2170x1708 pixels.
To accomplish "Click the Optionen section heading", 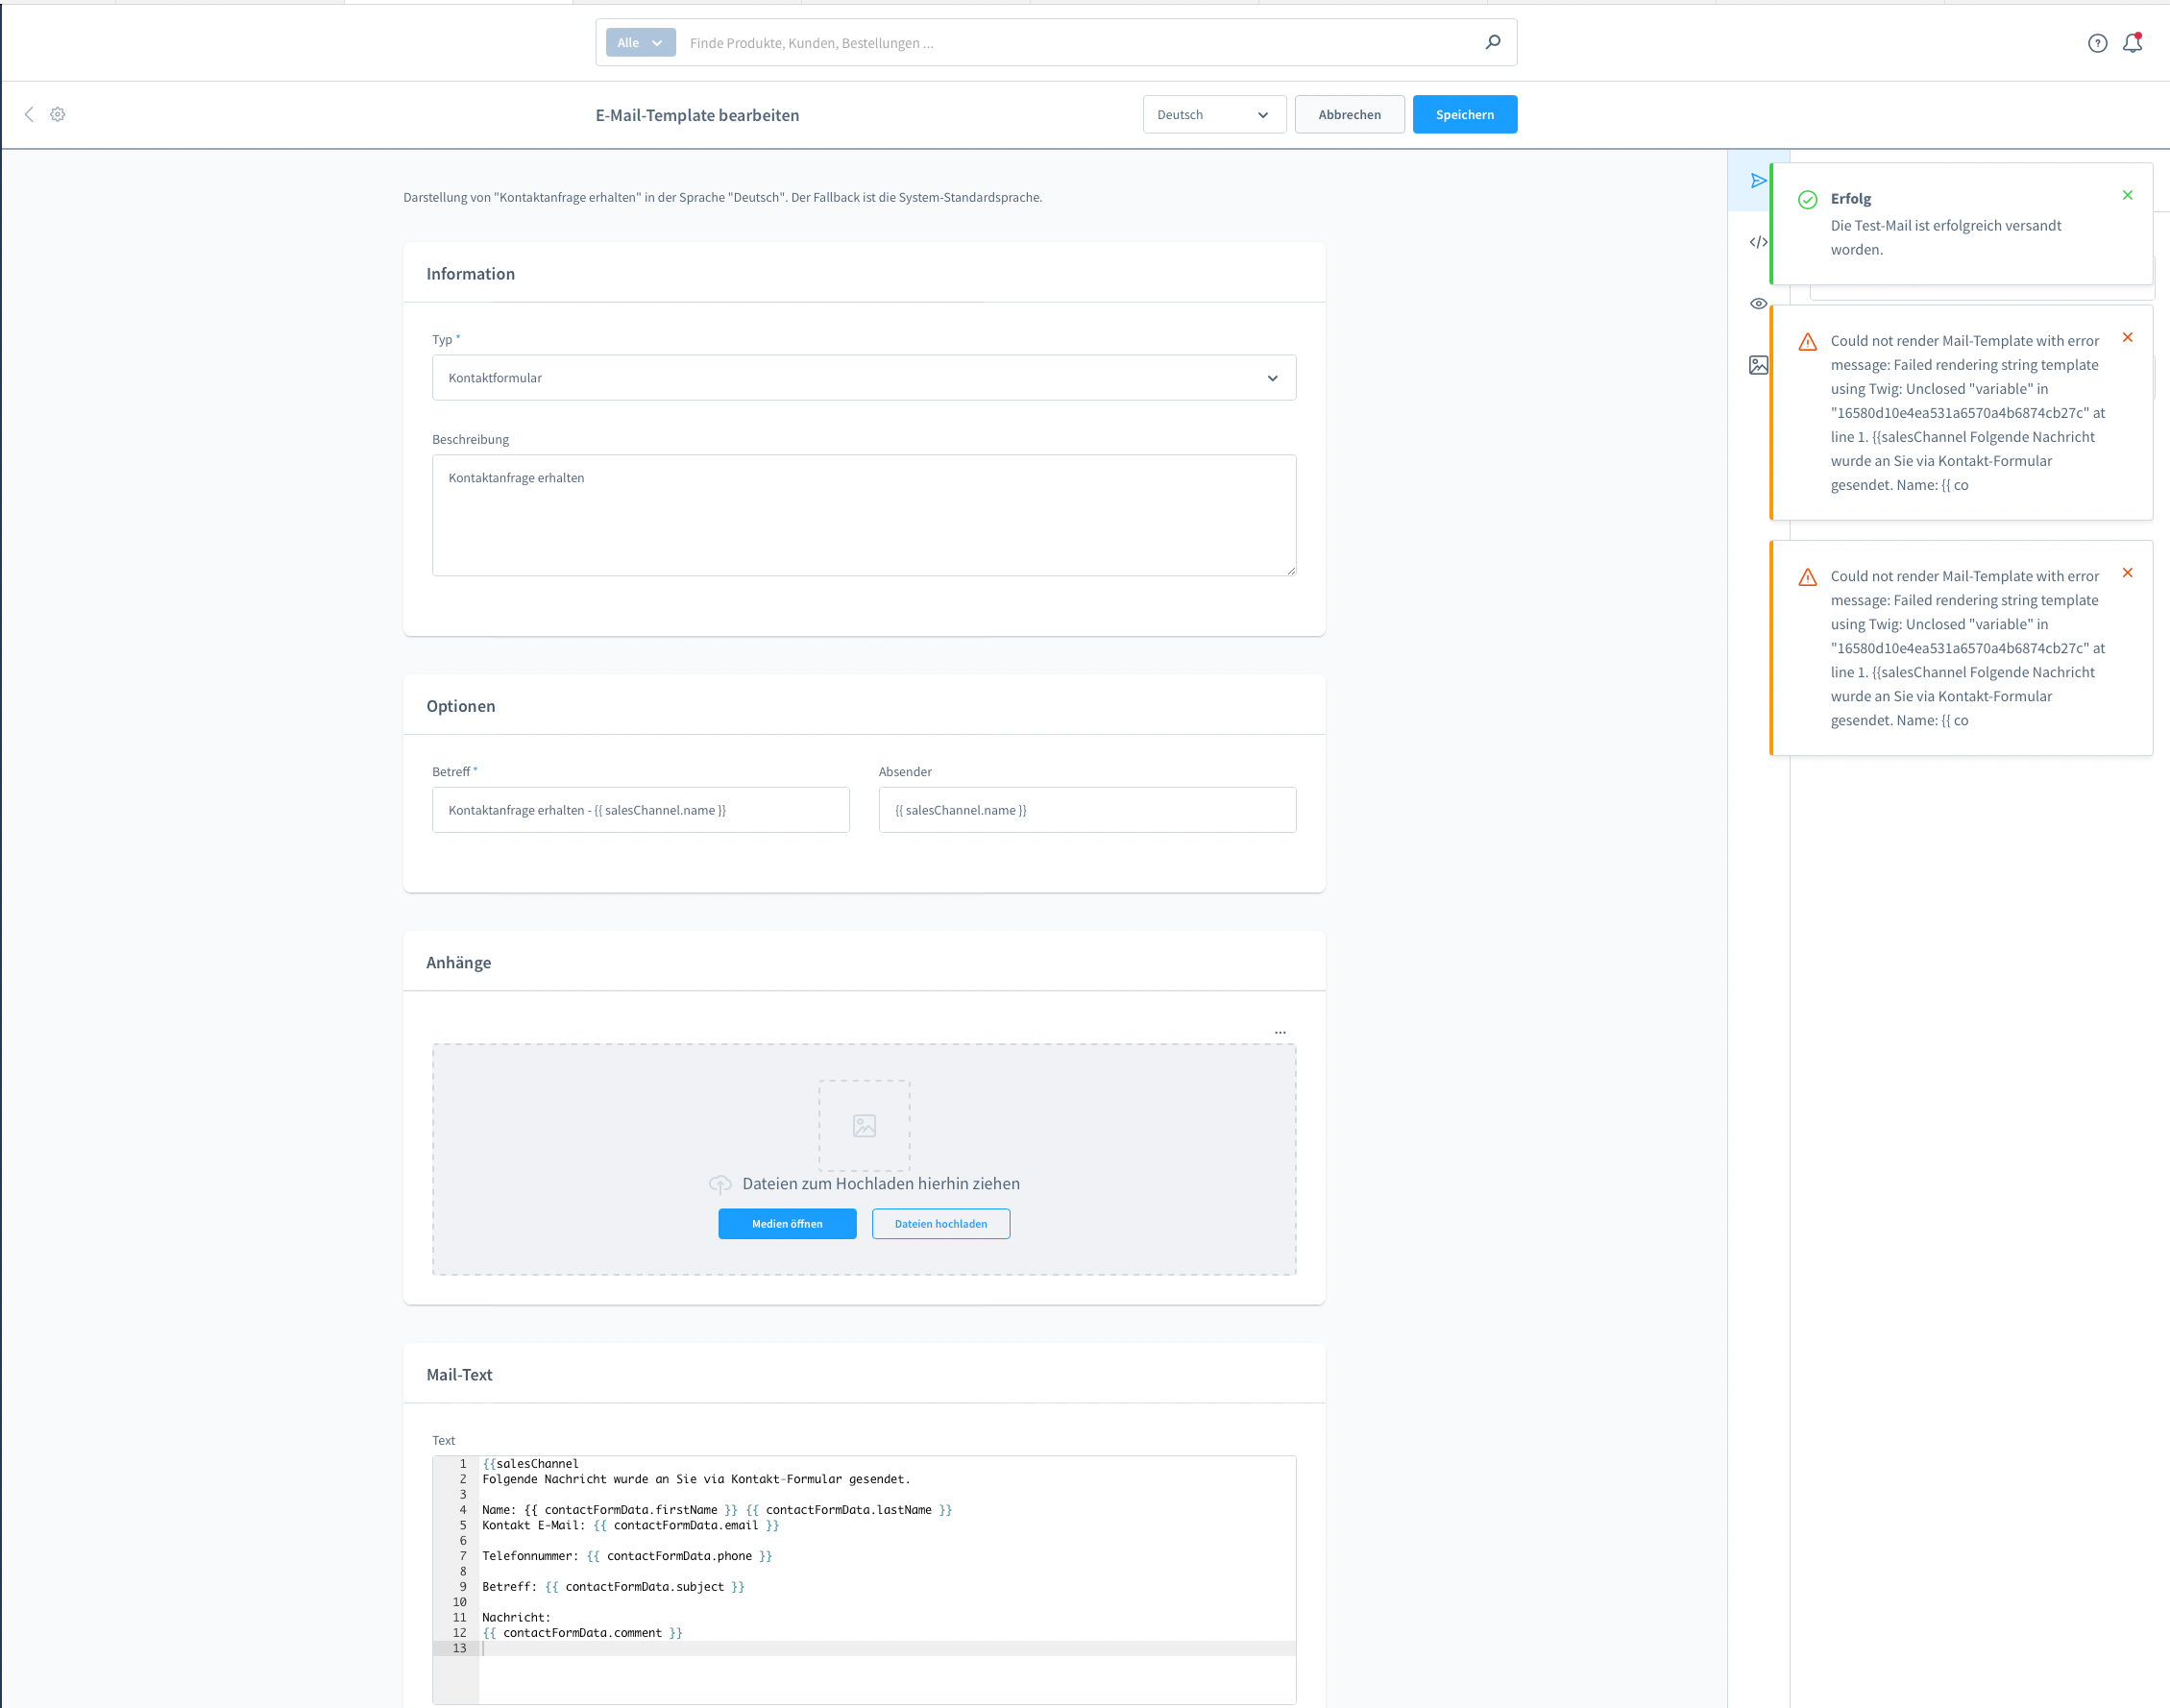I will point(460,706).
